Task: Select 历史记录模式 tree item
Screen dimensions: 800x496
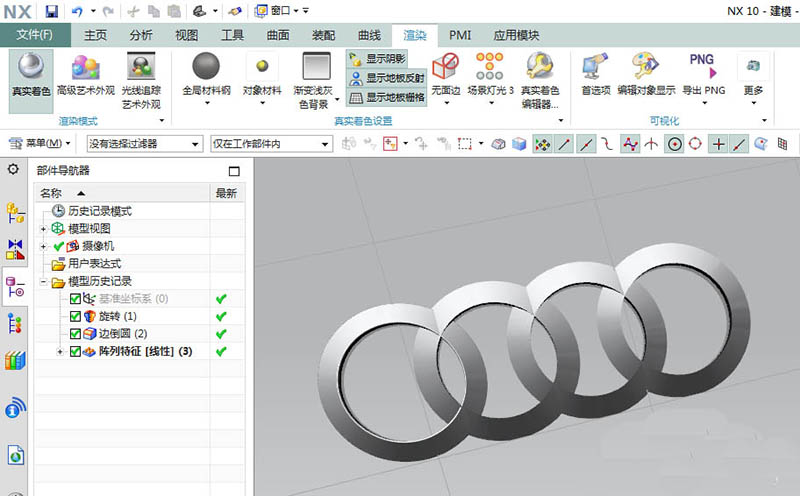Action: point(99,211)
